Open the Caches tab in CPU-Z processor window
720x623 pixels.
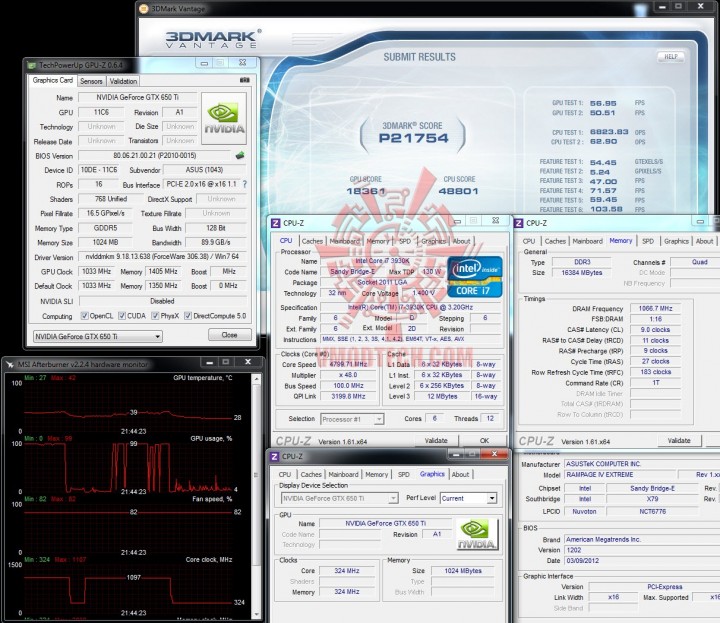pos(312,241)
